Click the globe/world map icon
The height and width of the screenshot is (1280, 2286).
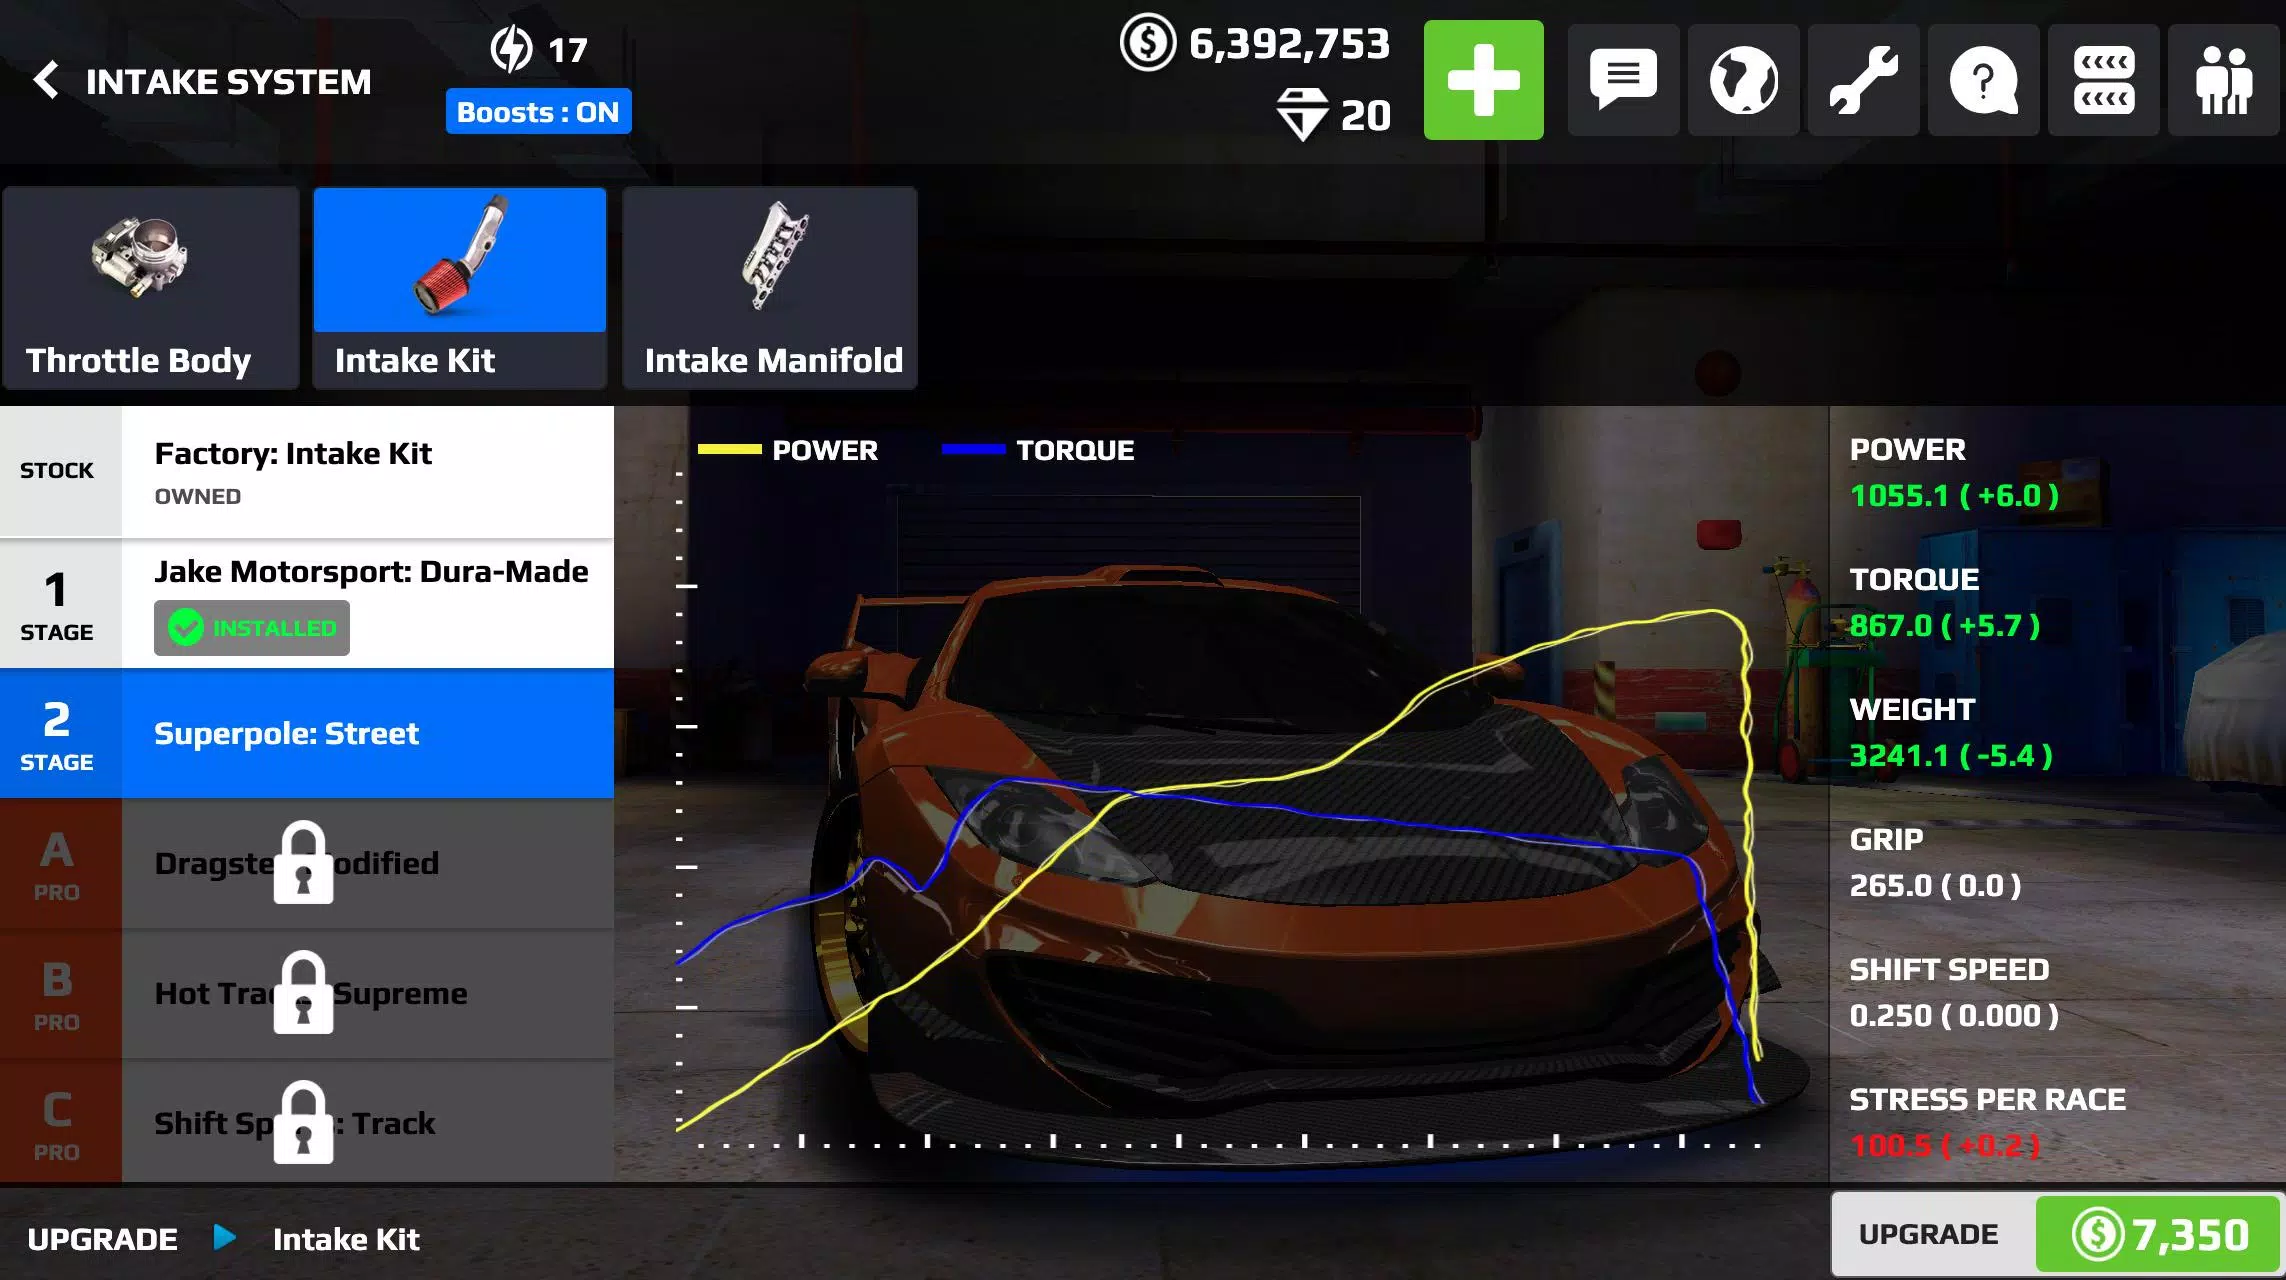click(x=1744, y=79)
